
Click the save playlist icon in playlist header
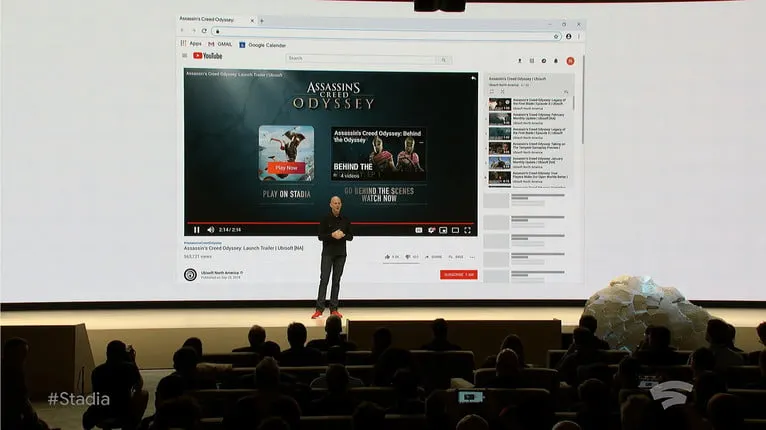566,92
